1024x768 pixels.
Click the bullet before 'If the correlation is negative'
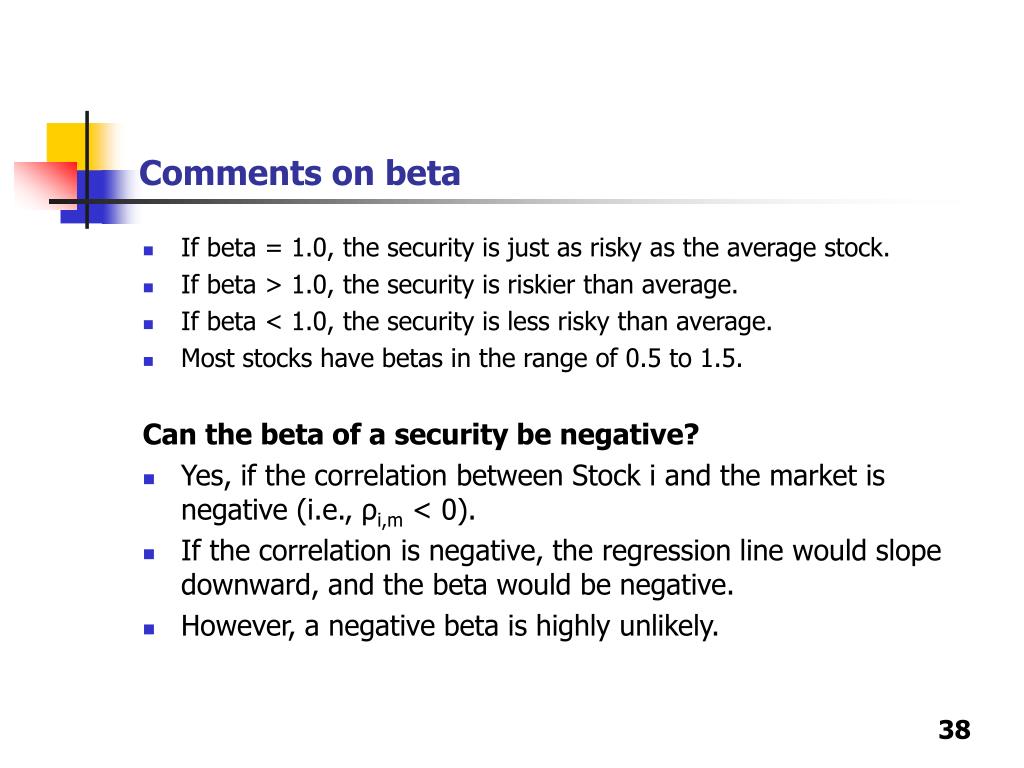pyautogui.click(x=149, y=554)
